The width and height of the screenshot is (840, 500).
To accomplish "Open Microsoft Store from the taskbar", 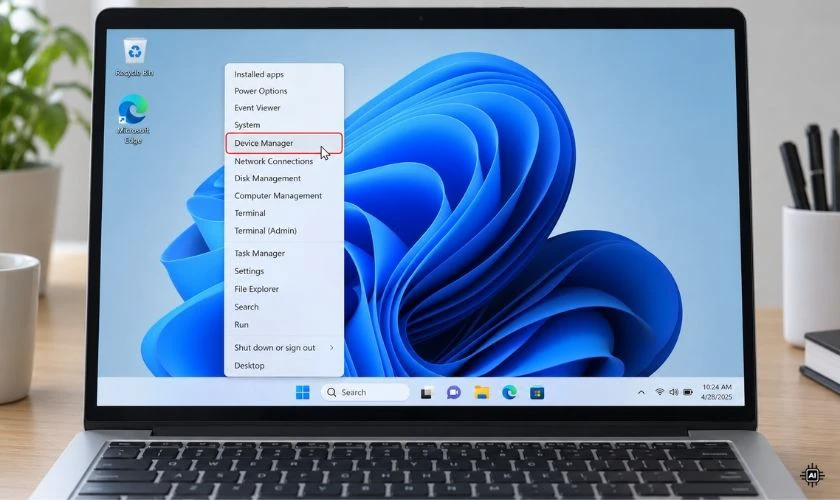I will pos(537,393).
